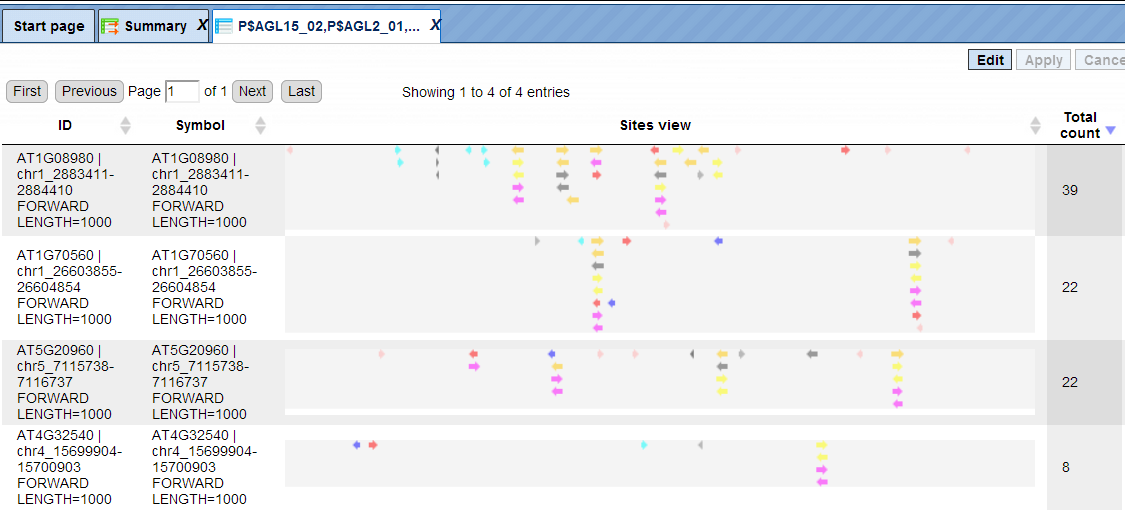This screenshot has width=1125, height=514.
Task: Click the Summary tab icon
Action: click(x=110, y=27)
